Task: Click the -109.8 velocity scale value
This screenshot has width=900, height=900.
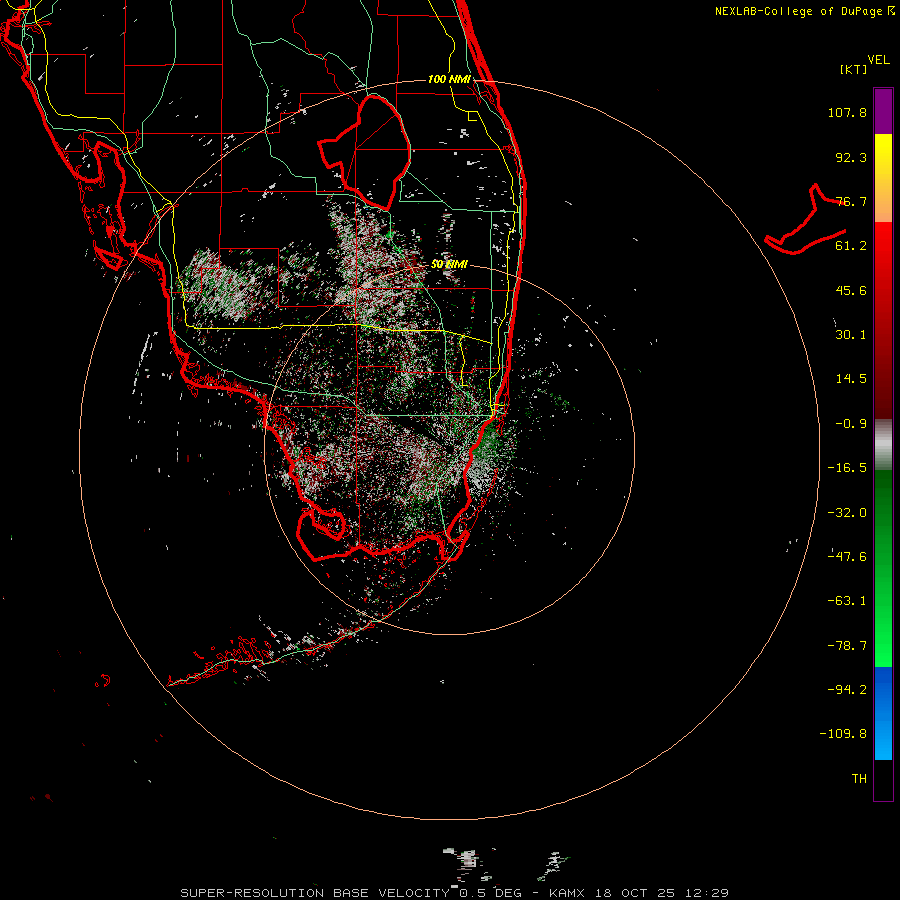Action: [x=843, y=734]
